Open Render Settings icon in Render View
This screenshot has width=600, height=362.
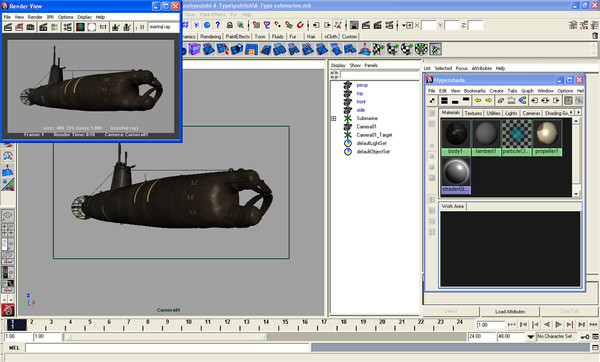68,27
